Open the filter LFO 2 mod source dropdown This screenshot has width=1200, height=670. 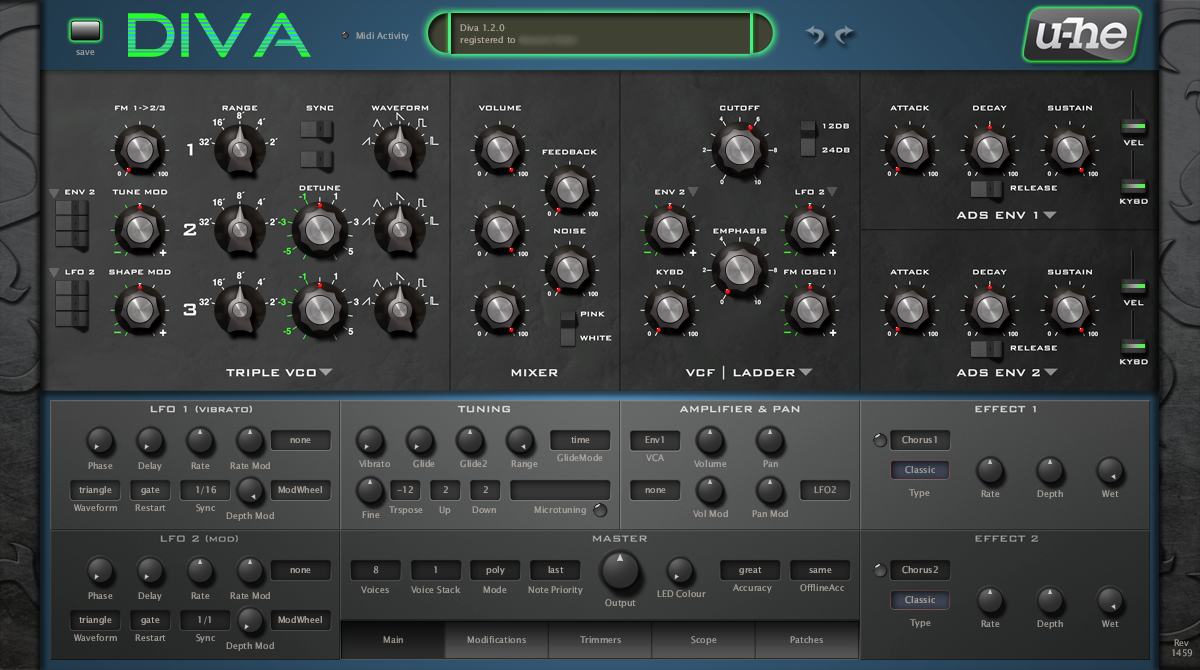click(832, 191)
